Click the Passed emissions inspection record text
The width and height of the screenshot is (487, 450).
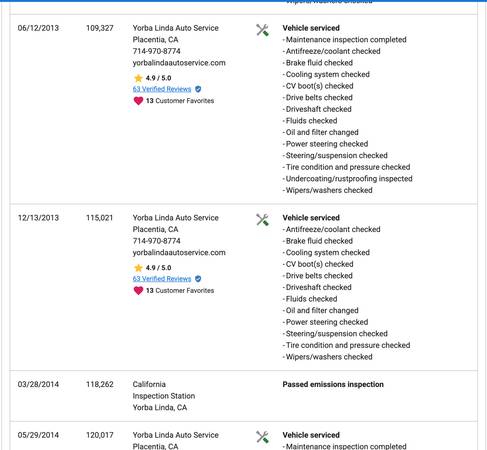pos(333,384)
